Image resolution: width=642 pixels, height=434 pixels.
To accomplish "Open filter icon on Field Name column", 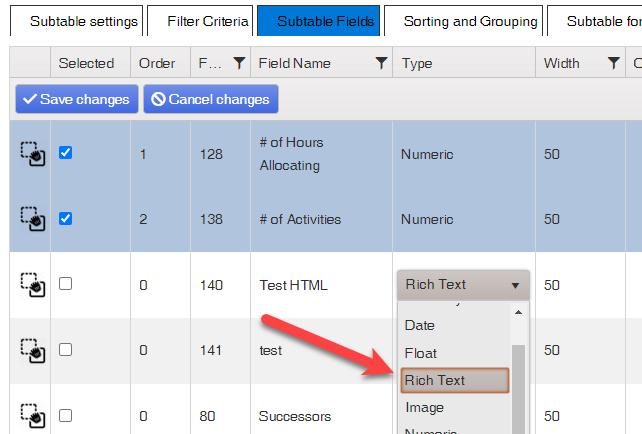I will click(x=381, y=63).
